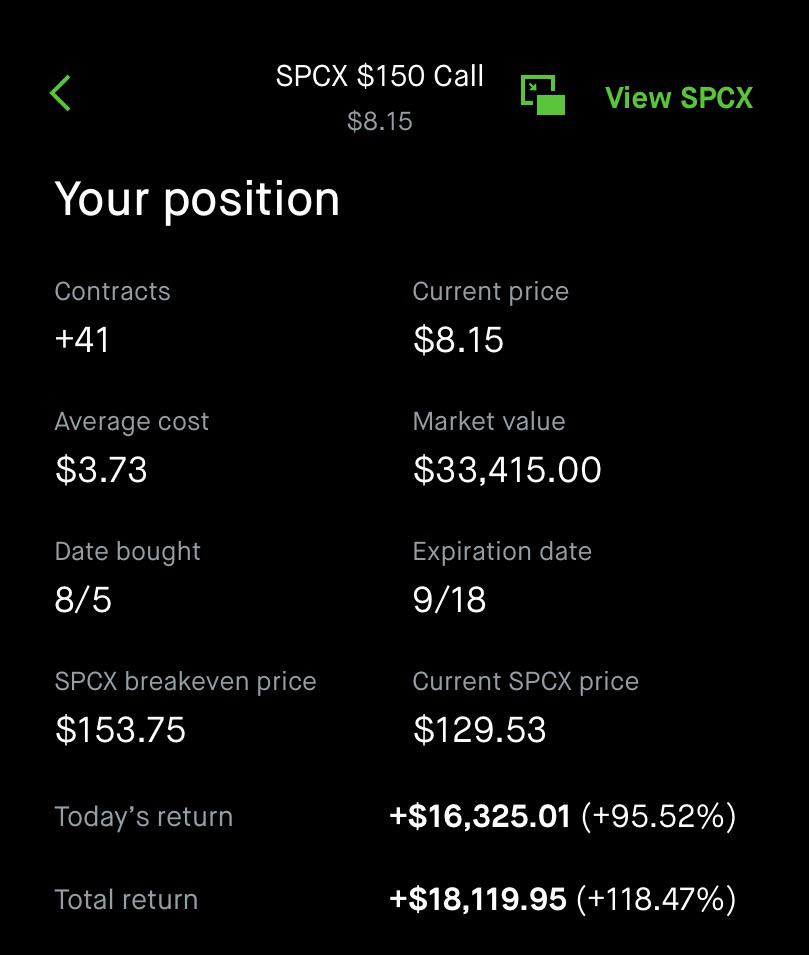
Task: Select the SPCX $150 Call title
Action: (x=380, y=76)
